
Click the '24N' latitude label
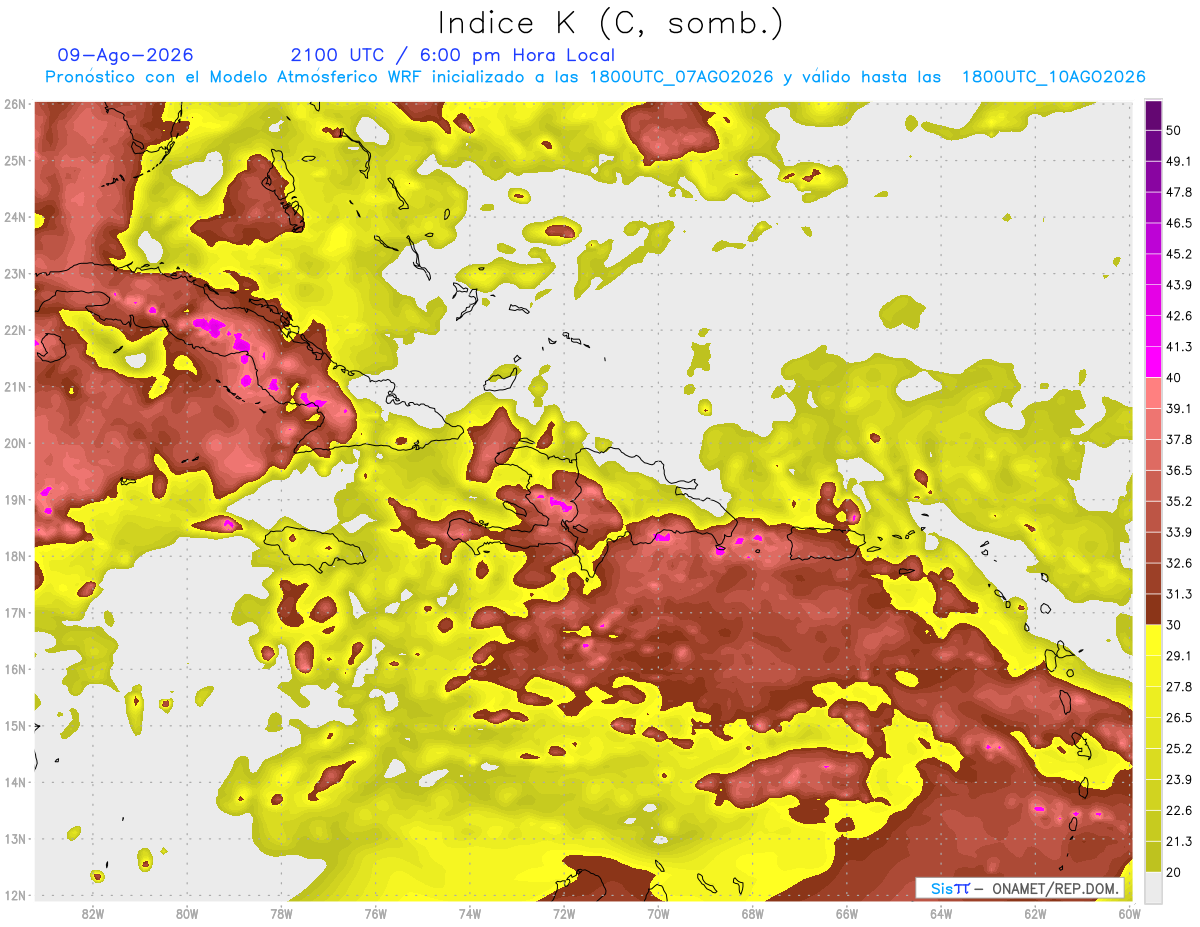15,217
